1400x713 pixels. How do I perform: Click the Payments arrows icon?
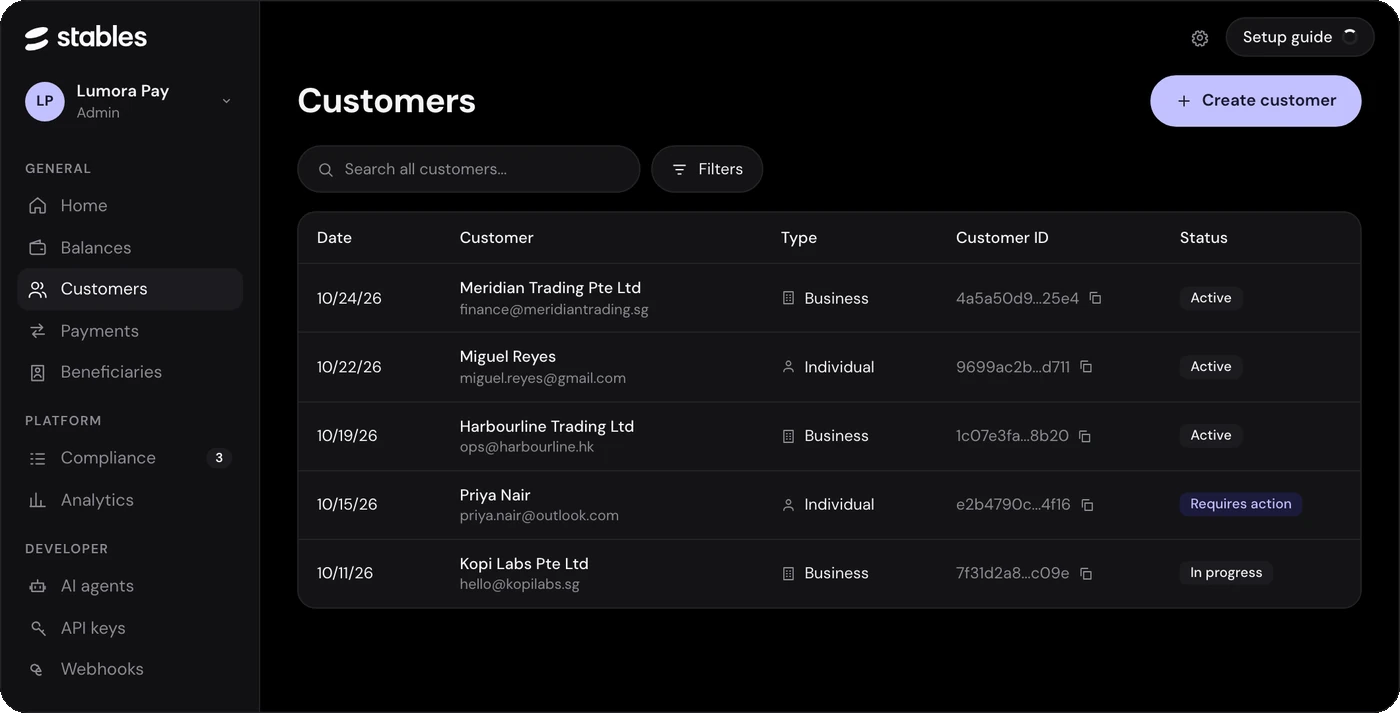tap(38, 331)
